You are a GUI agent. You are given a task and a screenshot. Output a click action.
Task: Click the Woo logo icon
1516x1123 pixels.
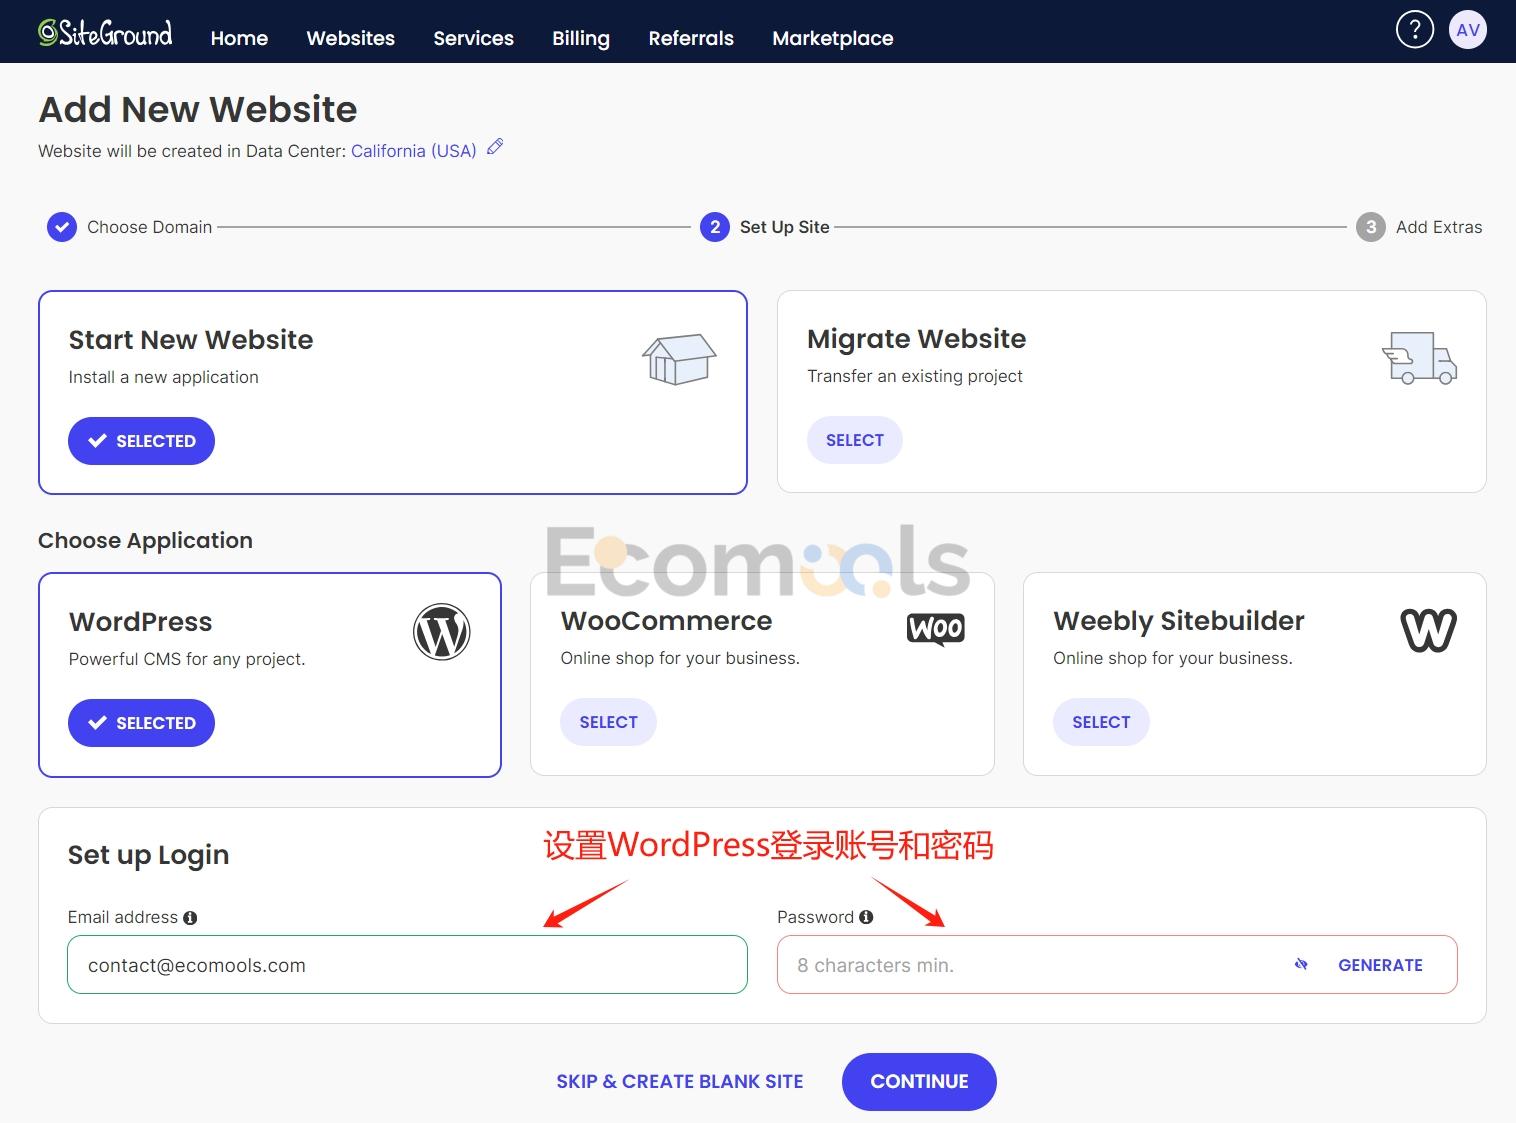coord(936,629)
